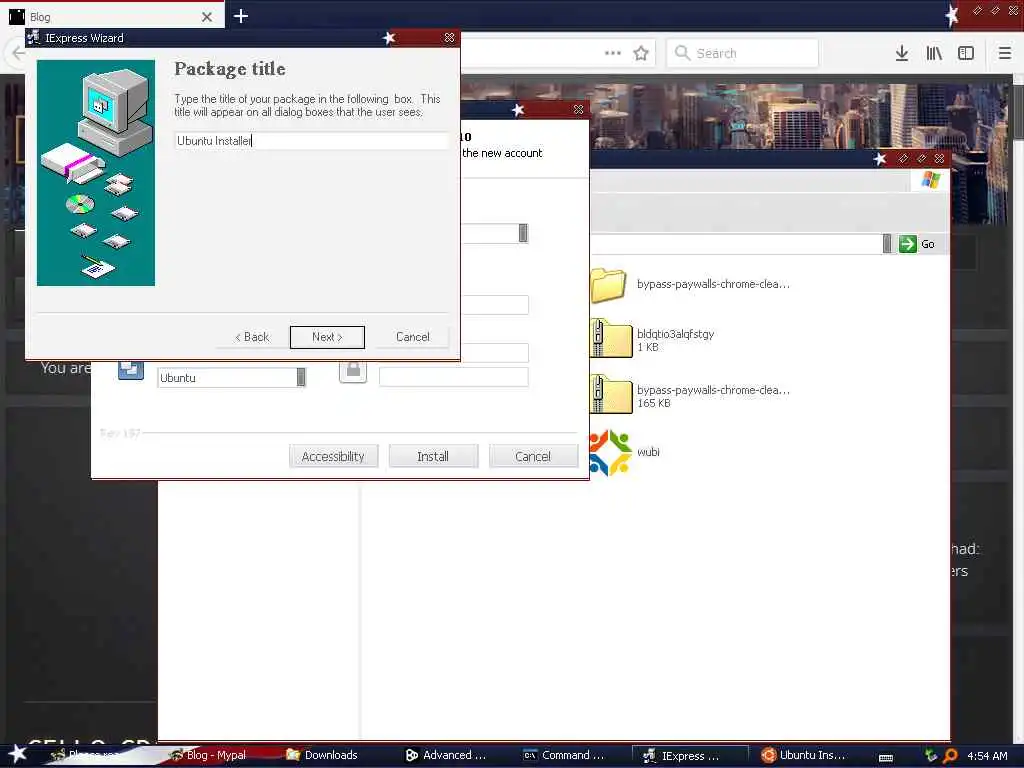This screenshot has width=1024, height=768.
Task: Click the star icon in IExpress title bar
Action: click(389, 38)
